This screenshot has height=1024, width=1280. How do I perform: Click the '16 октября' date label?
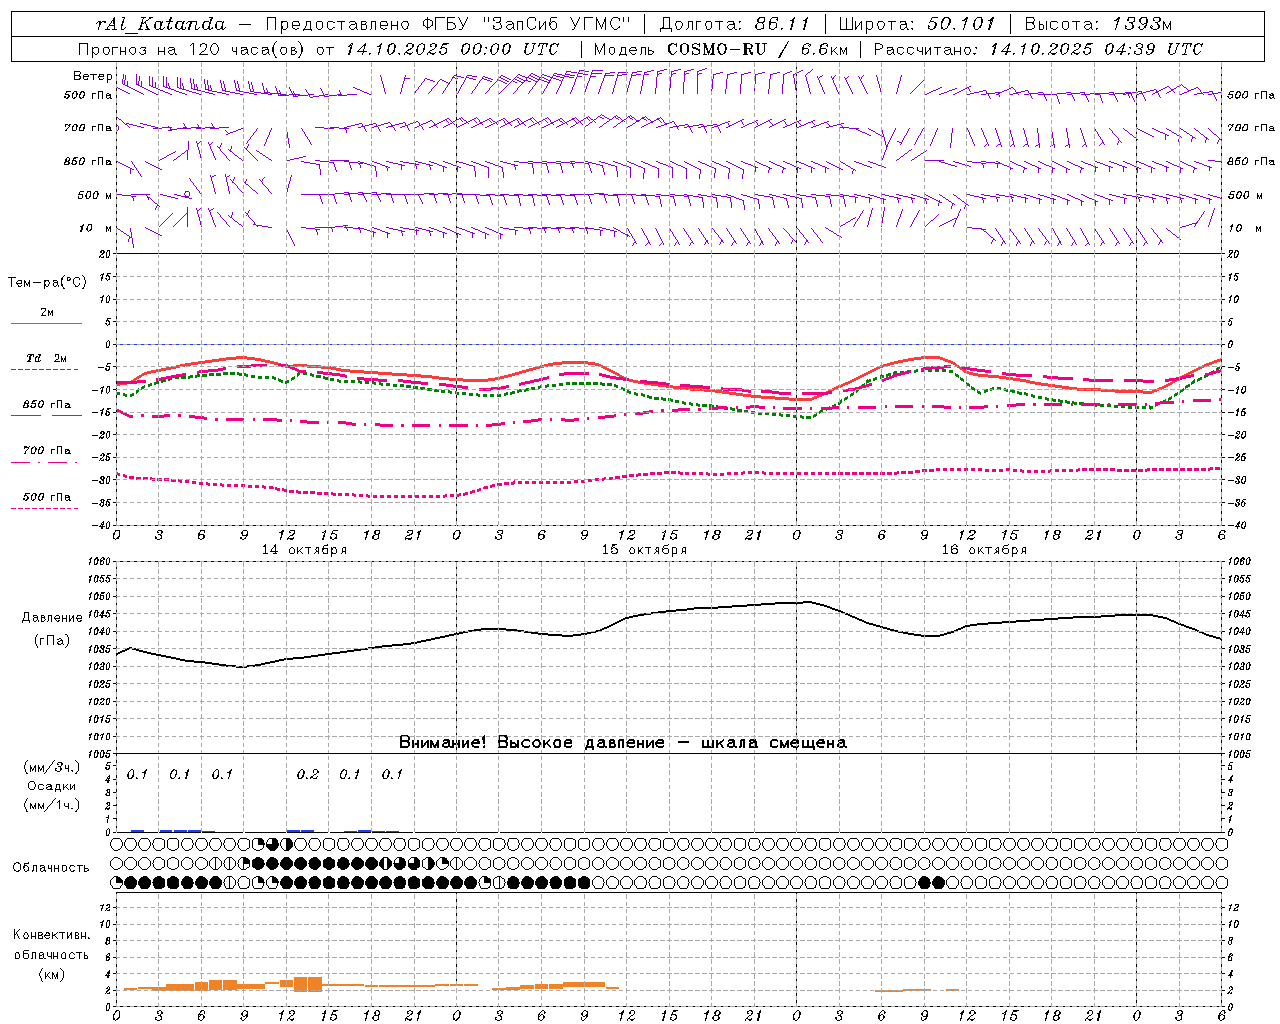[984, 550]
